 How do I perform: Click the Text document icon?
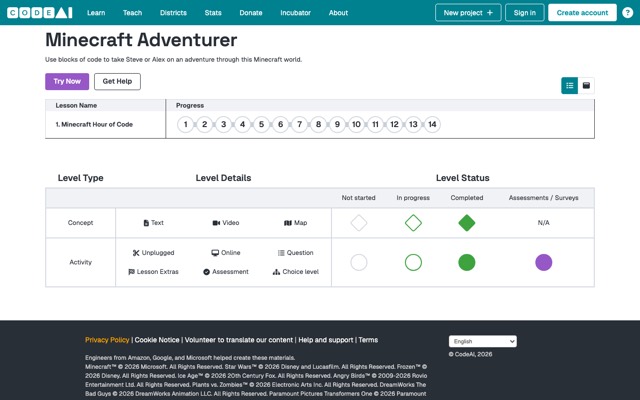pos(146,223)
